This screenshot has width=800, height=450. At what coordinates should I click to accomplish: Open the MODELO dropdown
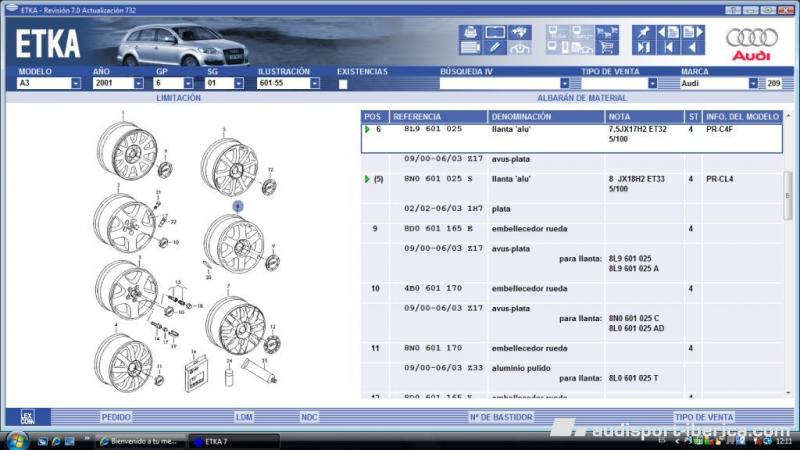(76, 83)
